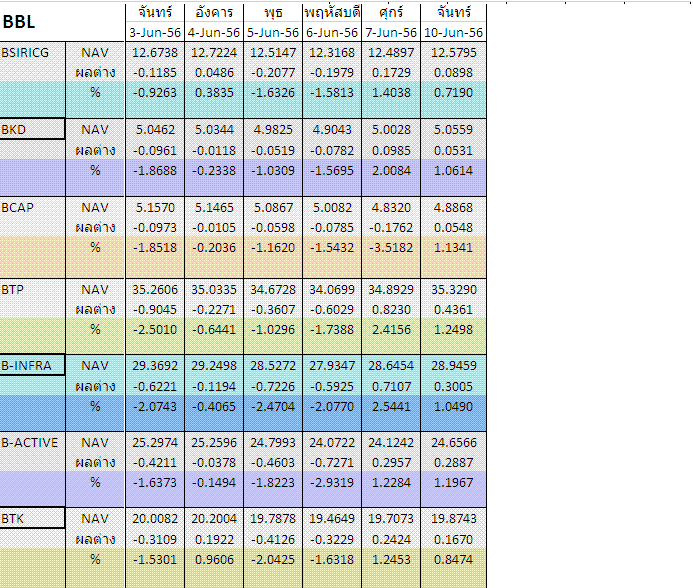Click BTK difference value 0.1922
The width and height of the screenshot is (693, 588).
coord(214,539)
